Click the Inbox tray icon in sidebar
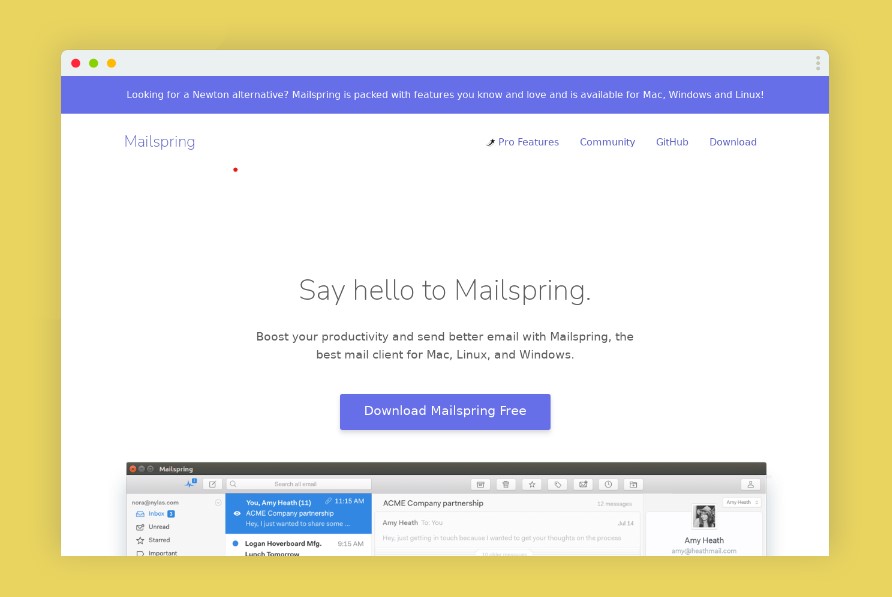The height and width of the screenshot is (597, 892). (140, 514)
